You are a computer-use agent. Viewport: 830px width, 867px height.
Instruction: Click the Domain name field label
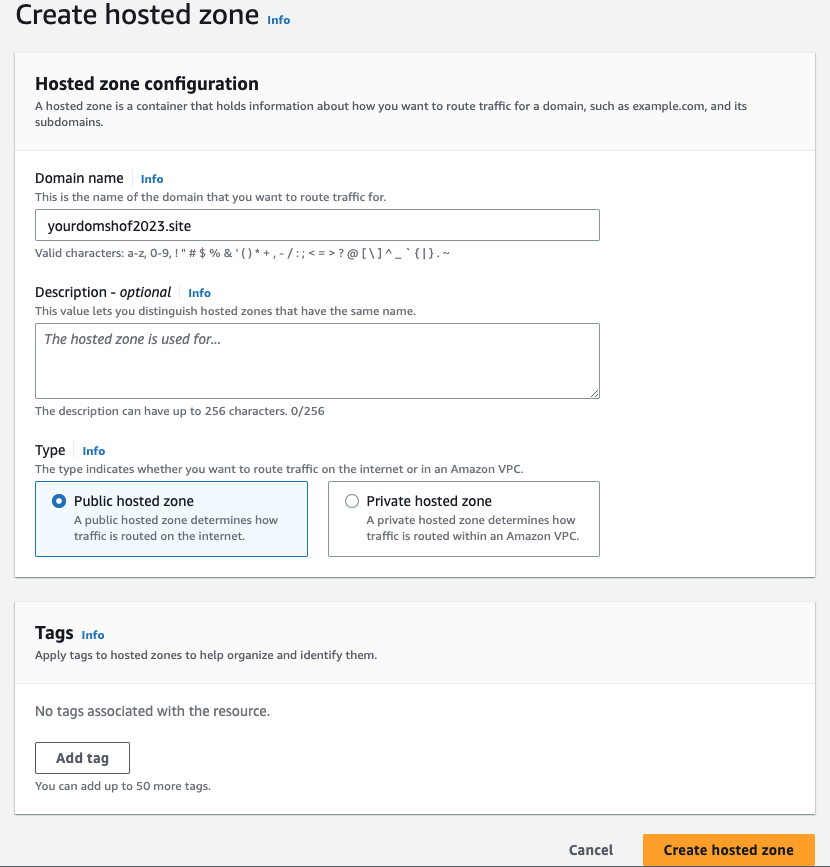coord(79,178)
